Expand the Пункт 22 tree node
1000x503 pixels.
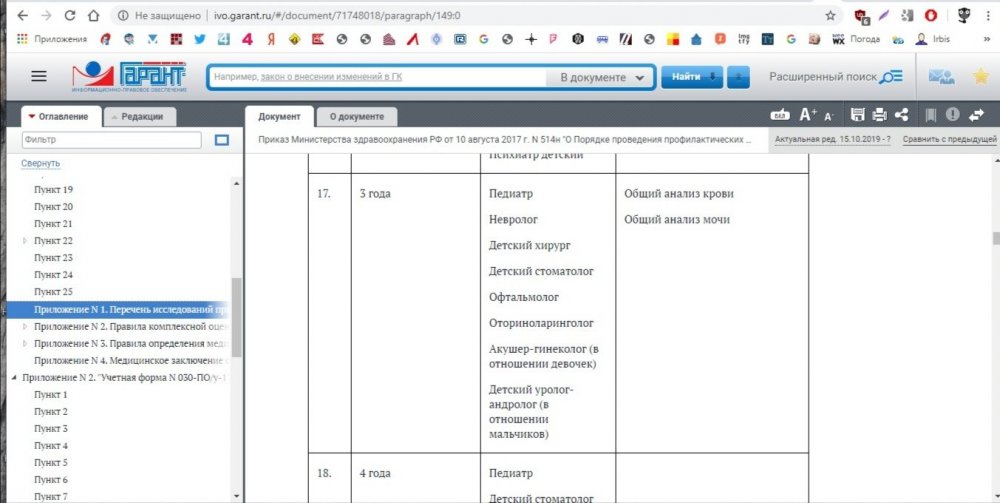pos(25,241)
